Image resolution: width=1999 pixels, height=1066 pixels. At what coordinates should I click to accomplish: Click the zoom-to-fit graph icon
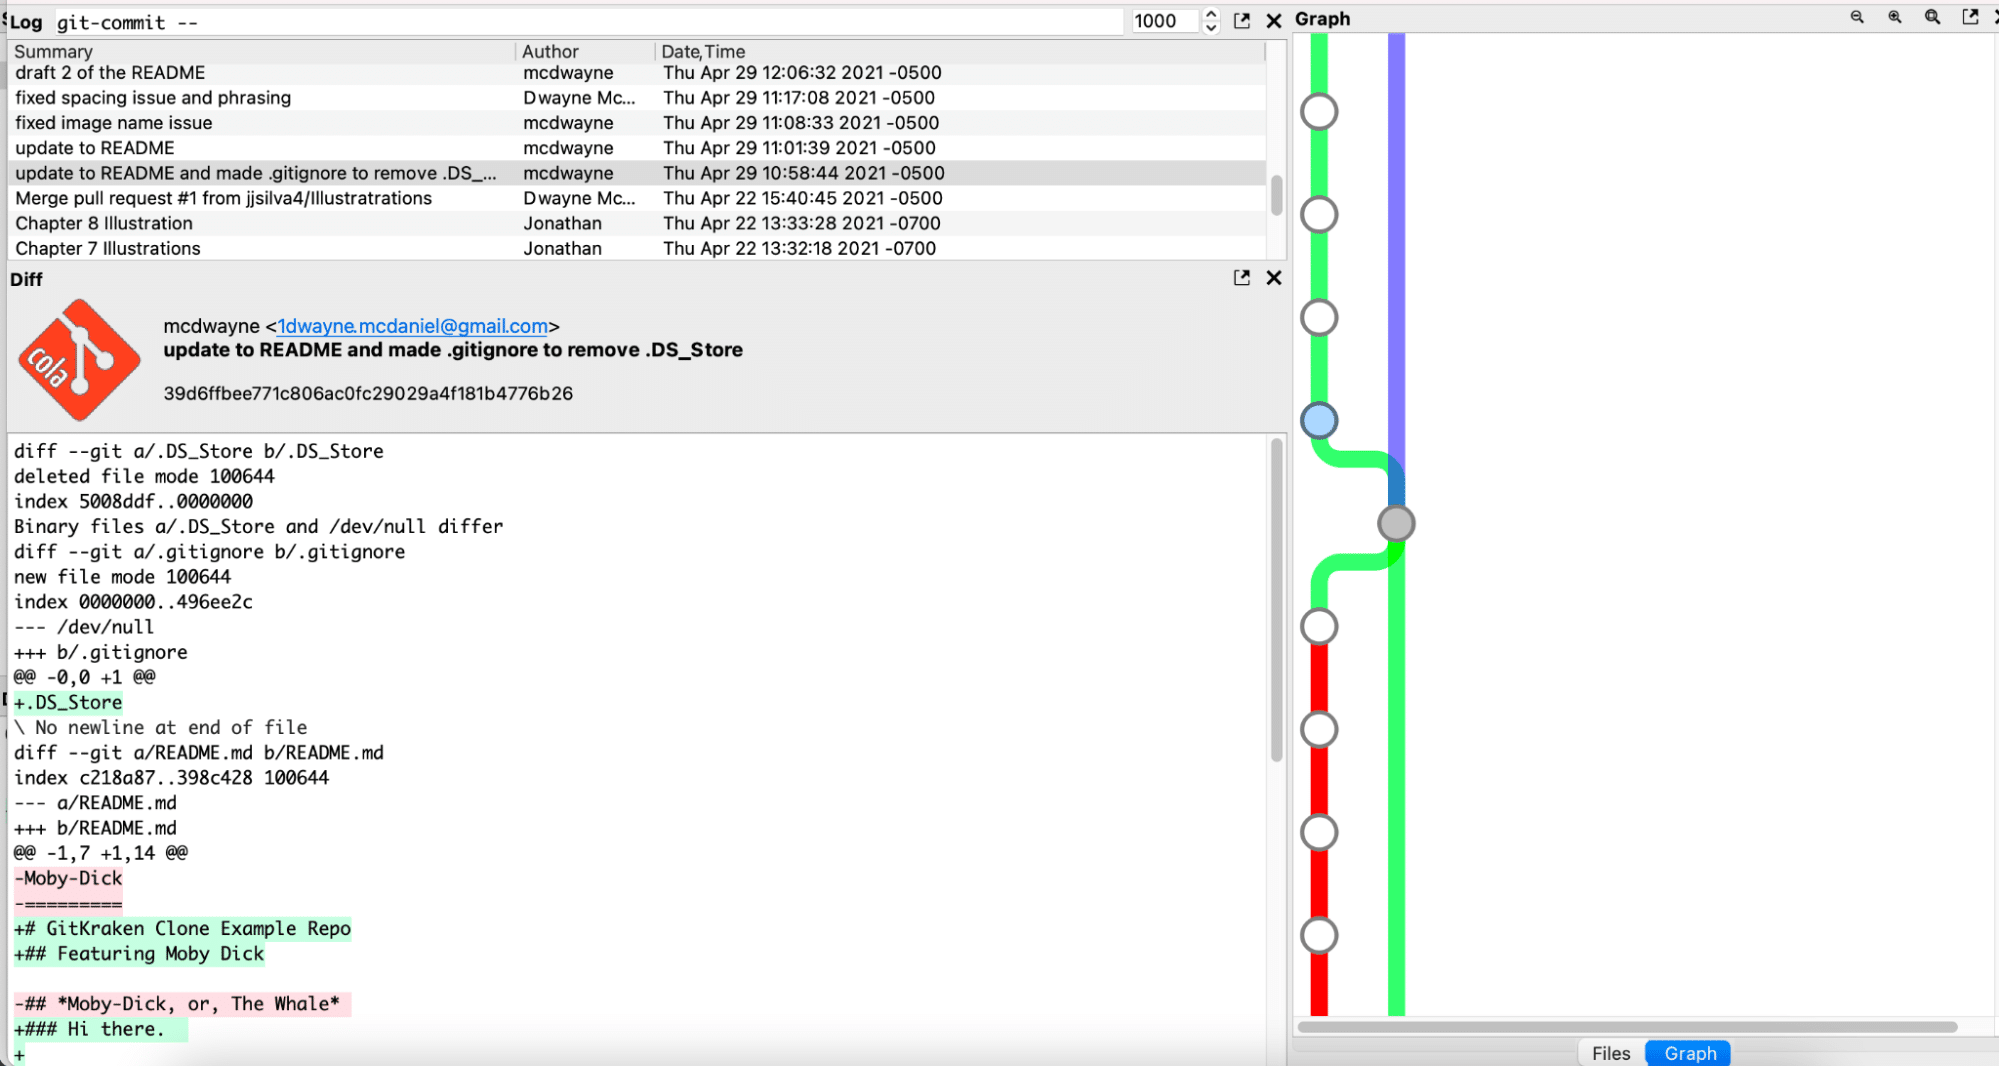(x=1932, y=17)
